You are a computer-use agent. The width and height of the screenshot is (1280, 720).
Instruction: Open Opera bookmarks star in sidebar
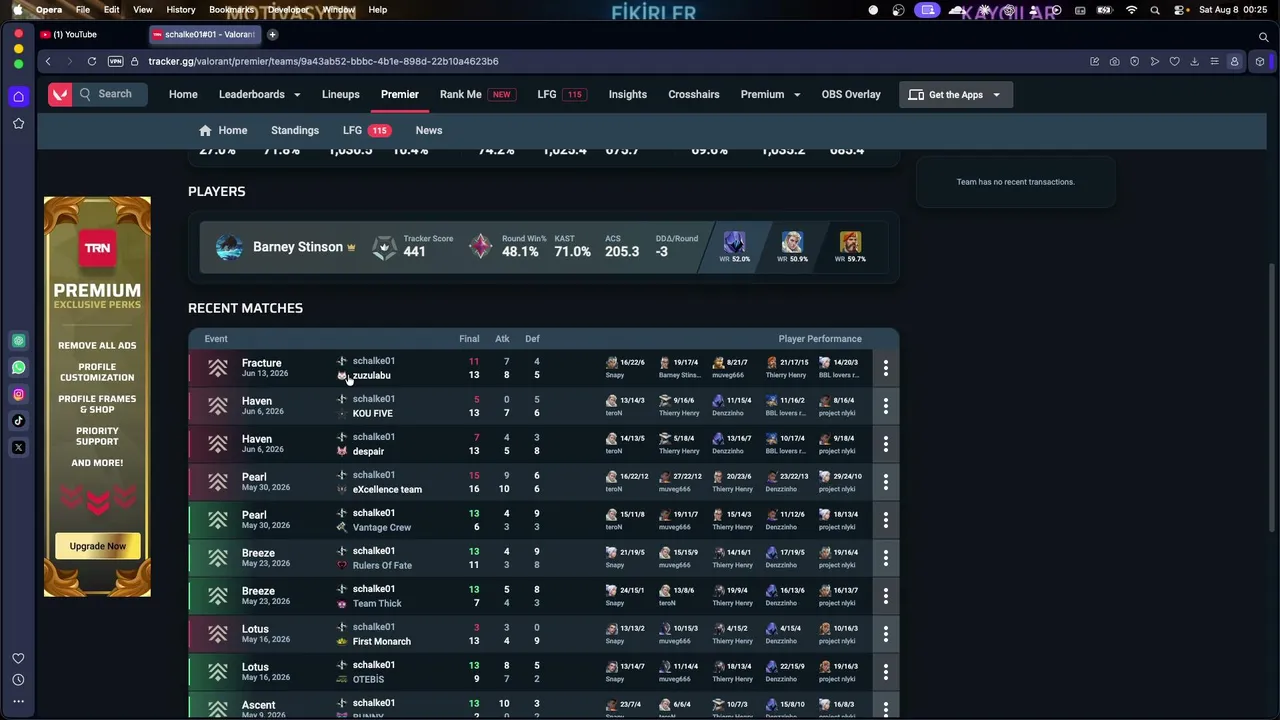18,124
